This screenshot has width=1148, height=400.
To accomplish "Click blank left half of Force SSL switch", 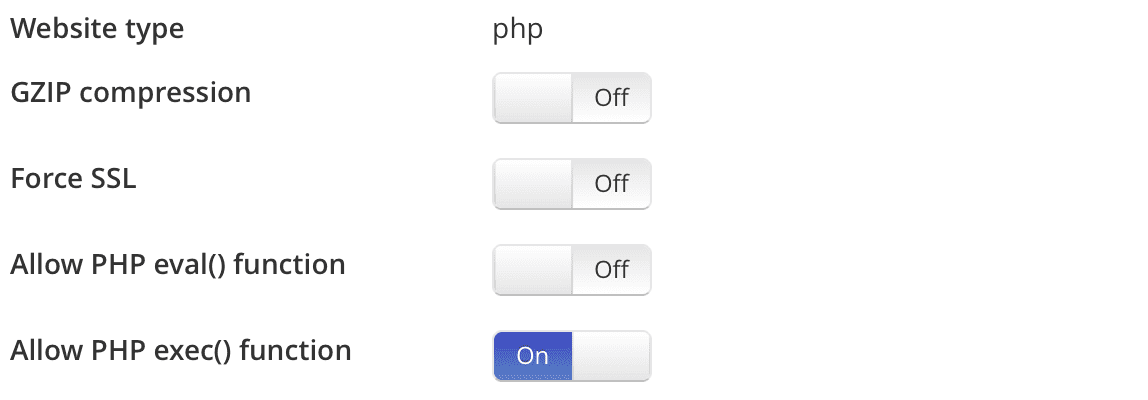I will pos(532,183).
